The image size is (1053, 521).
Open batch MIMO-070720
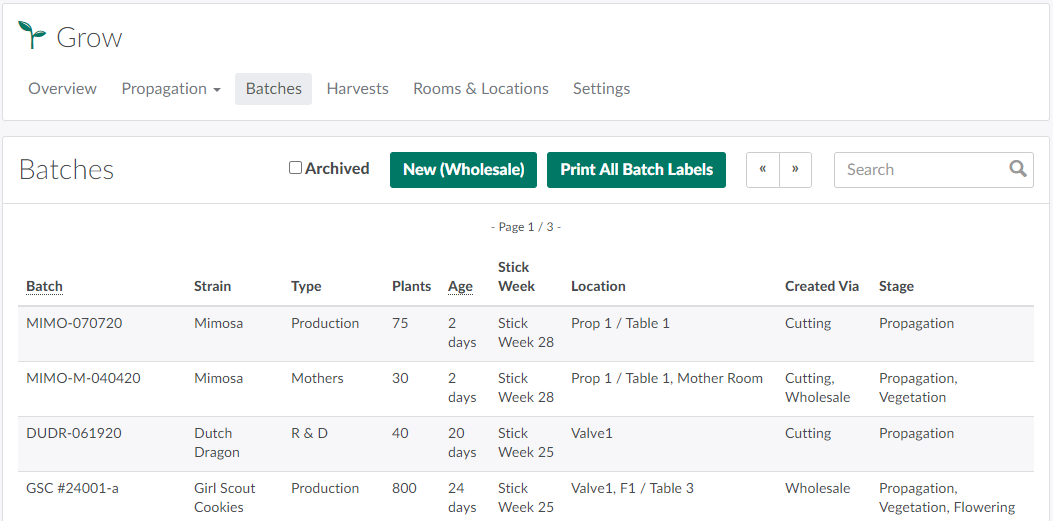tap(74, 323)
